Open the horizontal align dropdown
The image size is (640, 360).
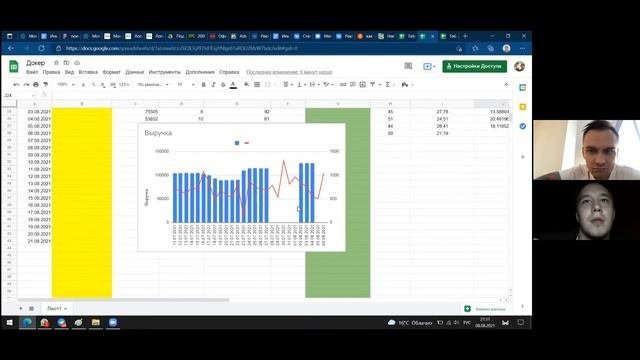pos(288,84)
